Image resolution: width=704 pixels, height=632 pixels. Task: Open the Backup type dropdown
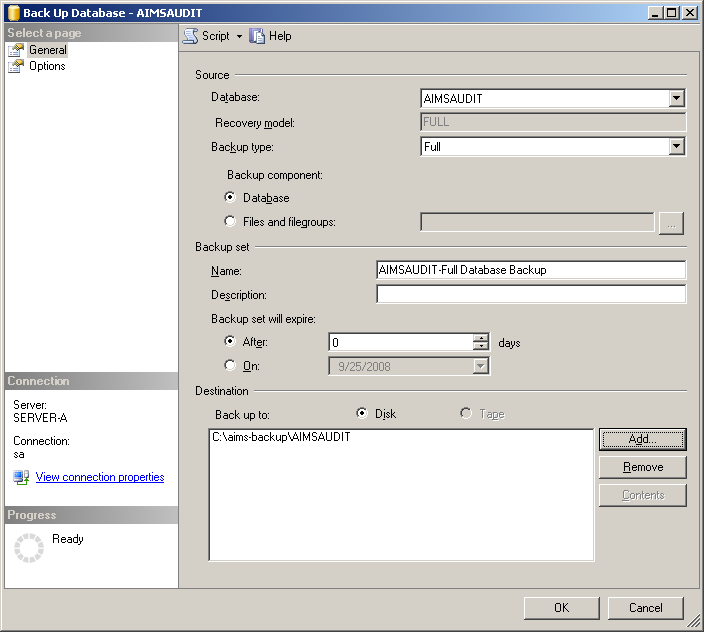[x=677, y=146]
